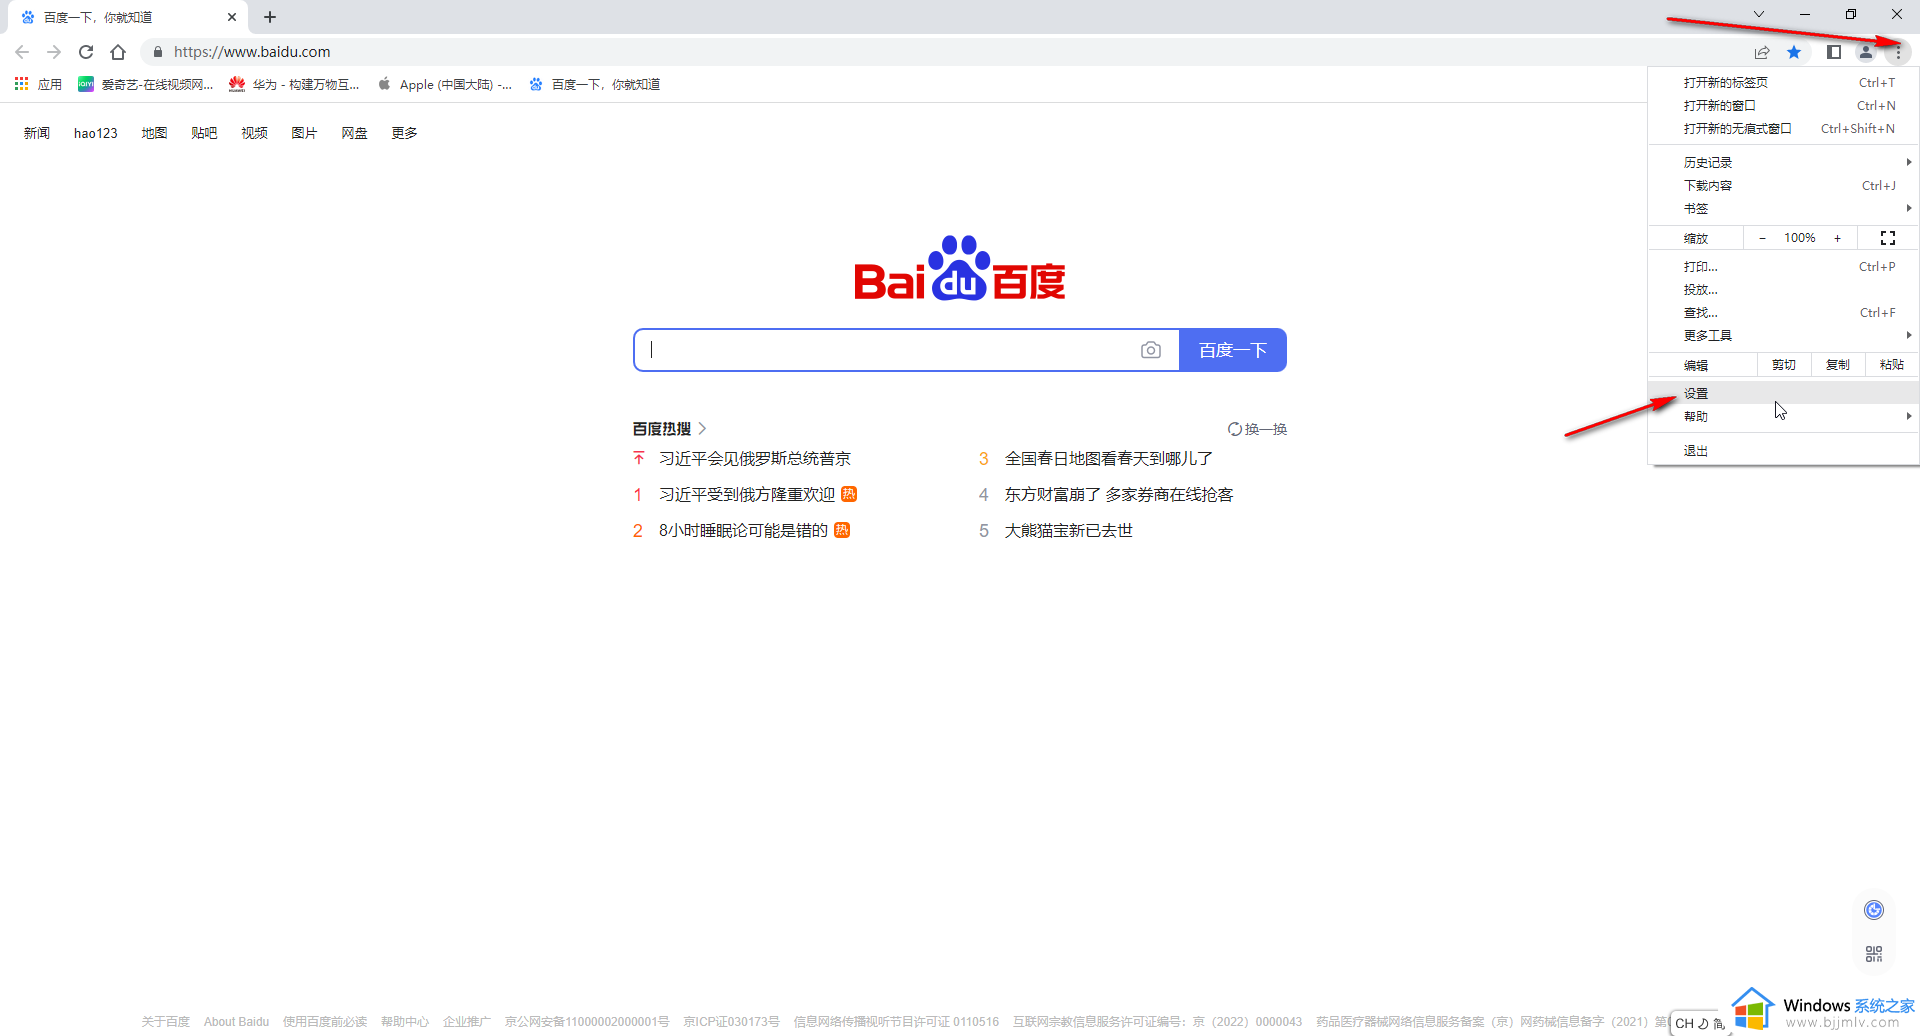Viewport: 1920px width, 1036px height.
Task: Zoom in with the plus button
Action: tap(1838, 238)
